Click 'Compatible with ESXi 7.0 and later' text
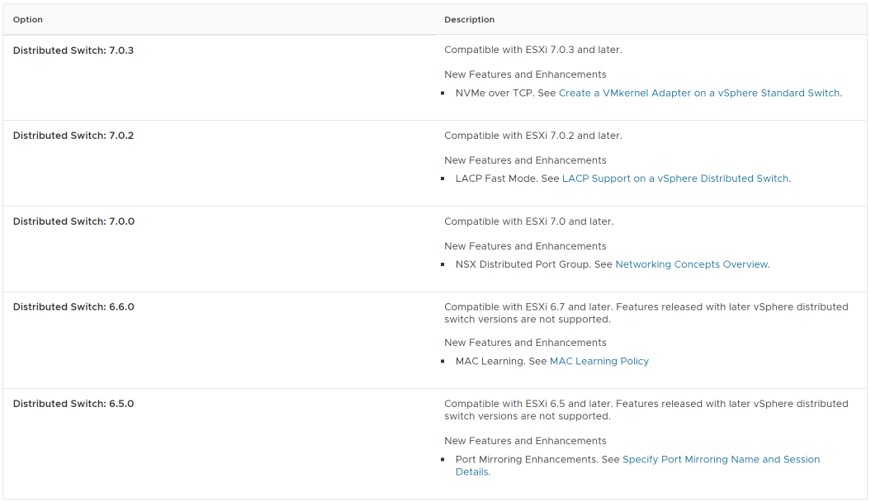Image resolution: width=869 pixels, height=502 pixels. point(529,222)
